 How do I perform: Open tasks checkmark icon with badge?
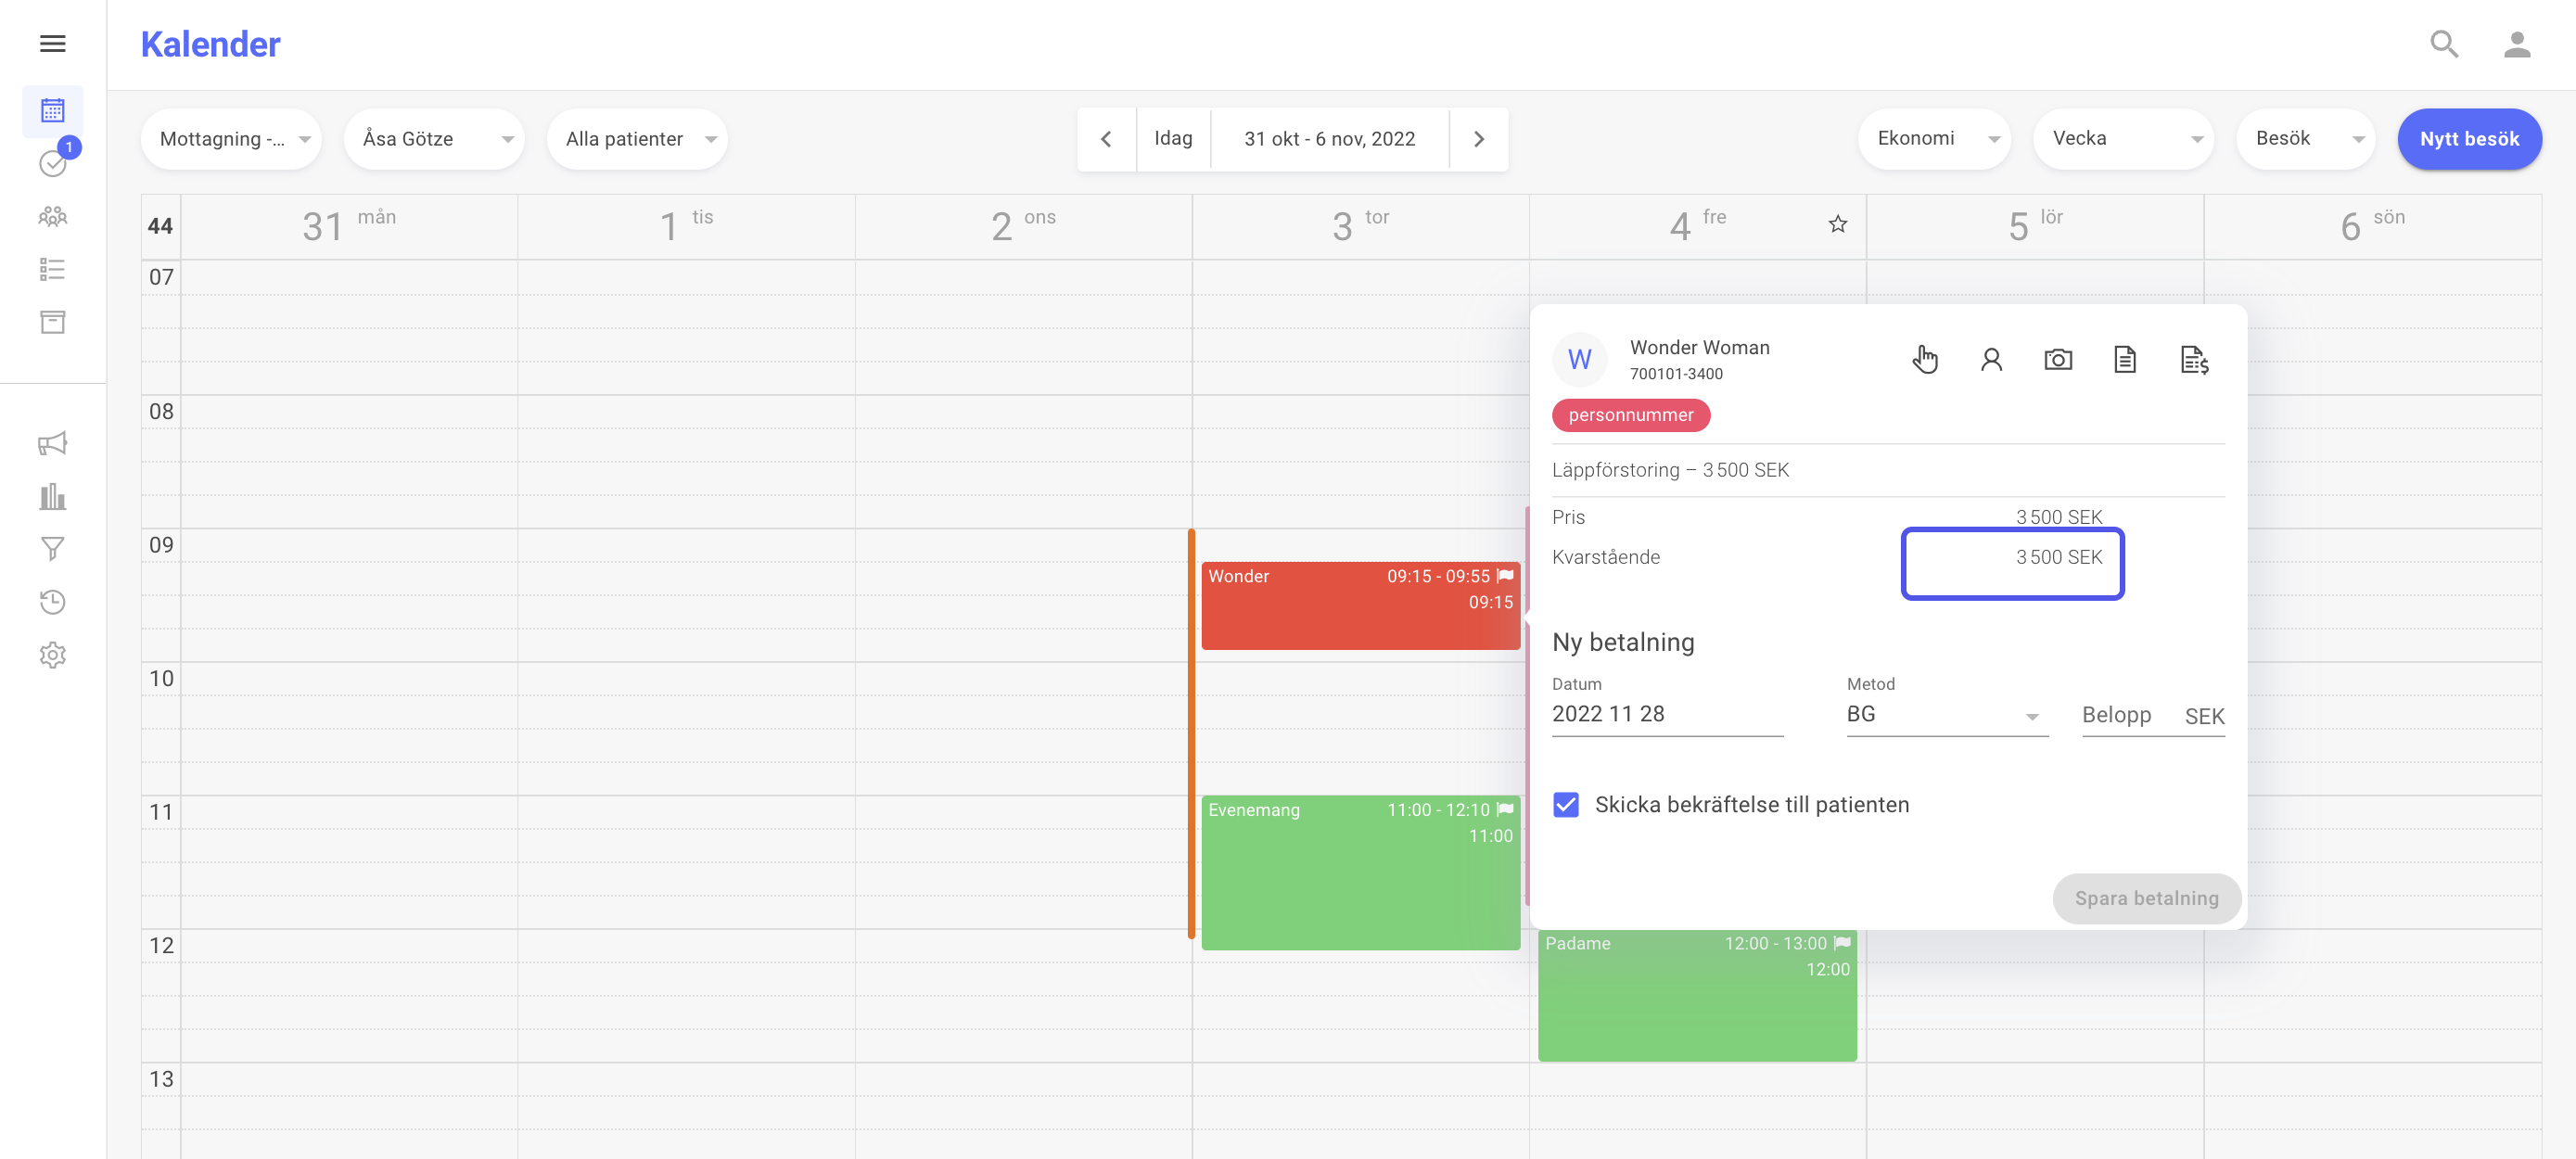point(53,163)
